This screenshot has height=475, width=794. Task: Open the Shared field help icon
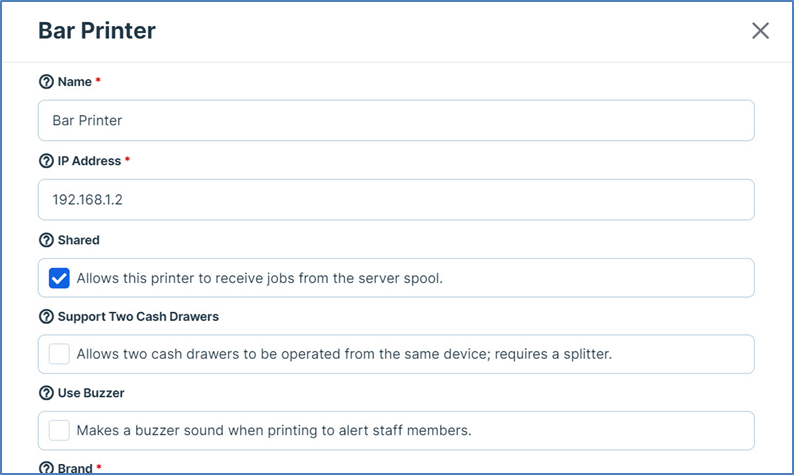(46, 240)
